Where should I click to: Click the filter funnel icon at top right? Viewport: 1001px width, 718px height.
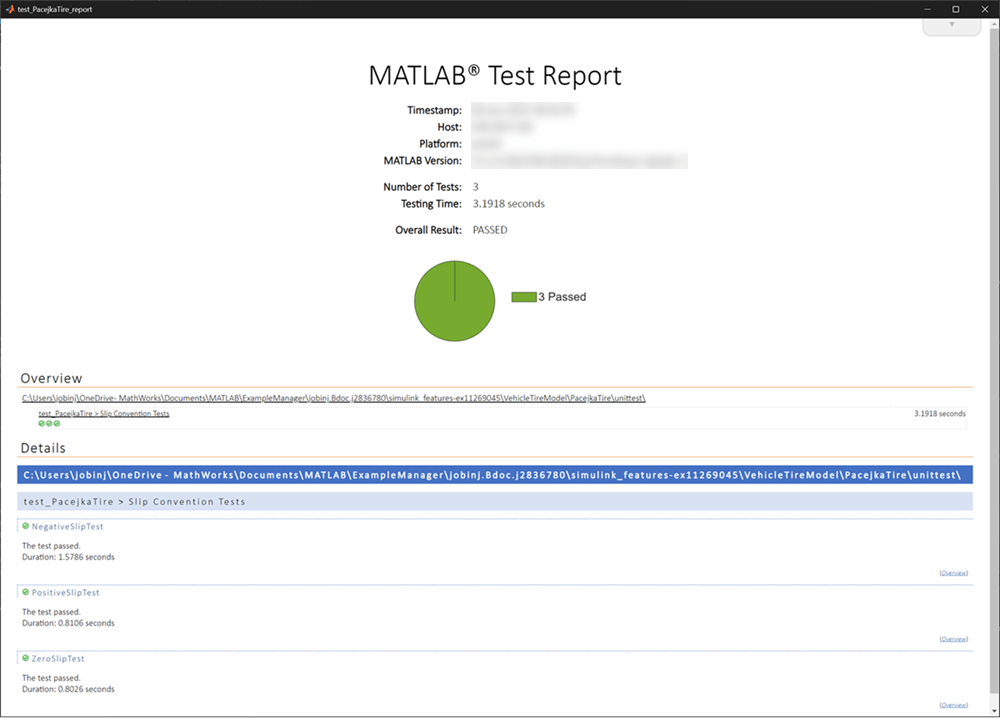coord(951,25)
